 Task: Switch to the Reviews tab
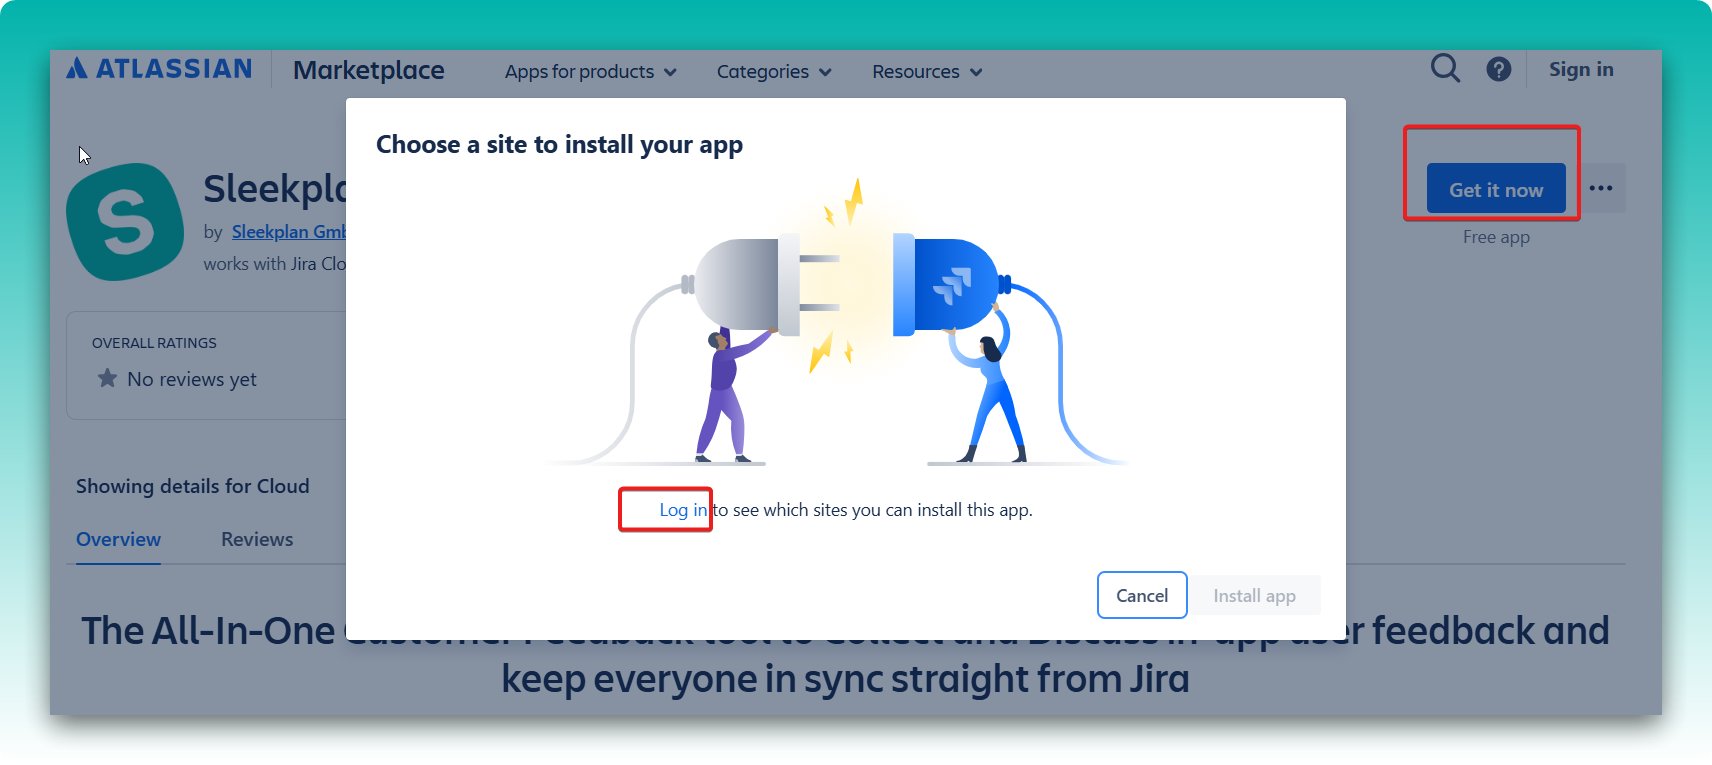(257, 539)
